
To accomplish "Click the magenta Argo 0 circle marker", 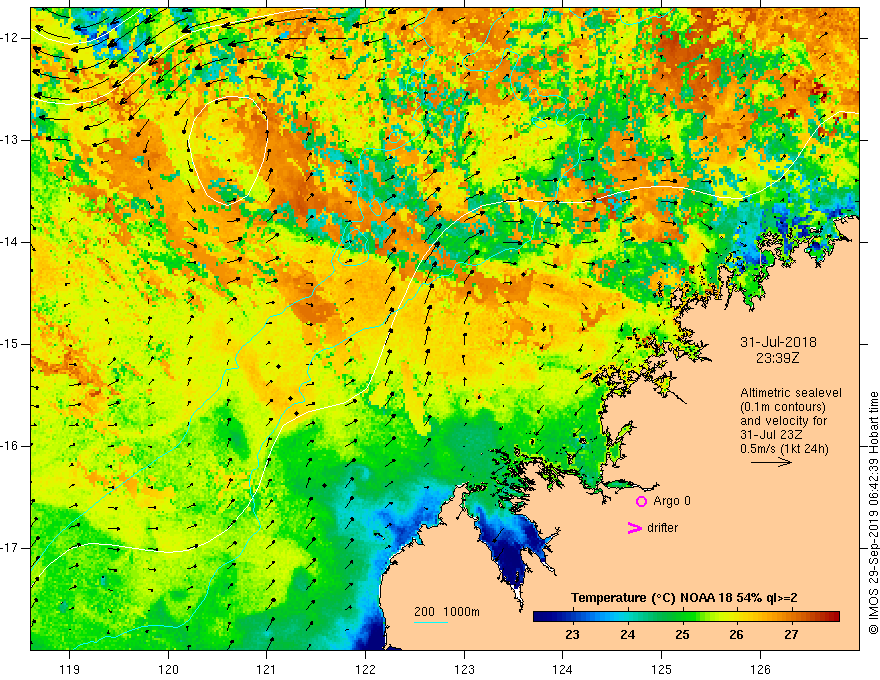I will pos(641,502).
